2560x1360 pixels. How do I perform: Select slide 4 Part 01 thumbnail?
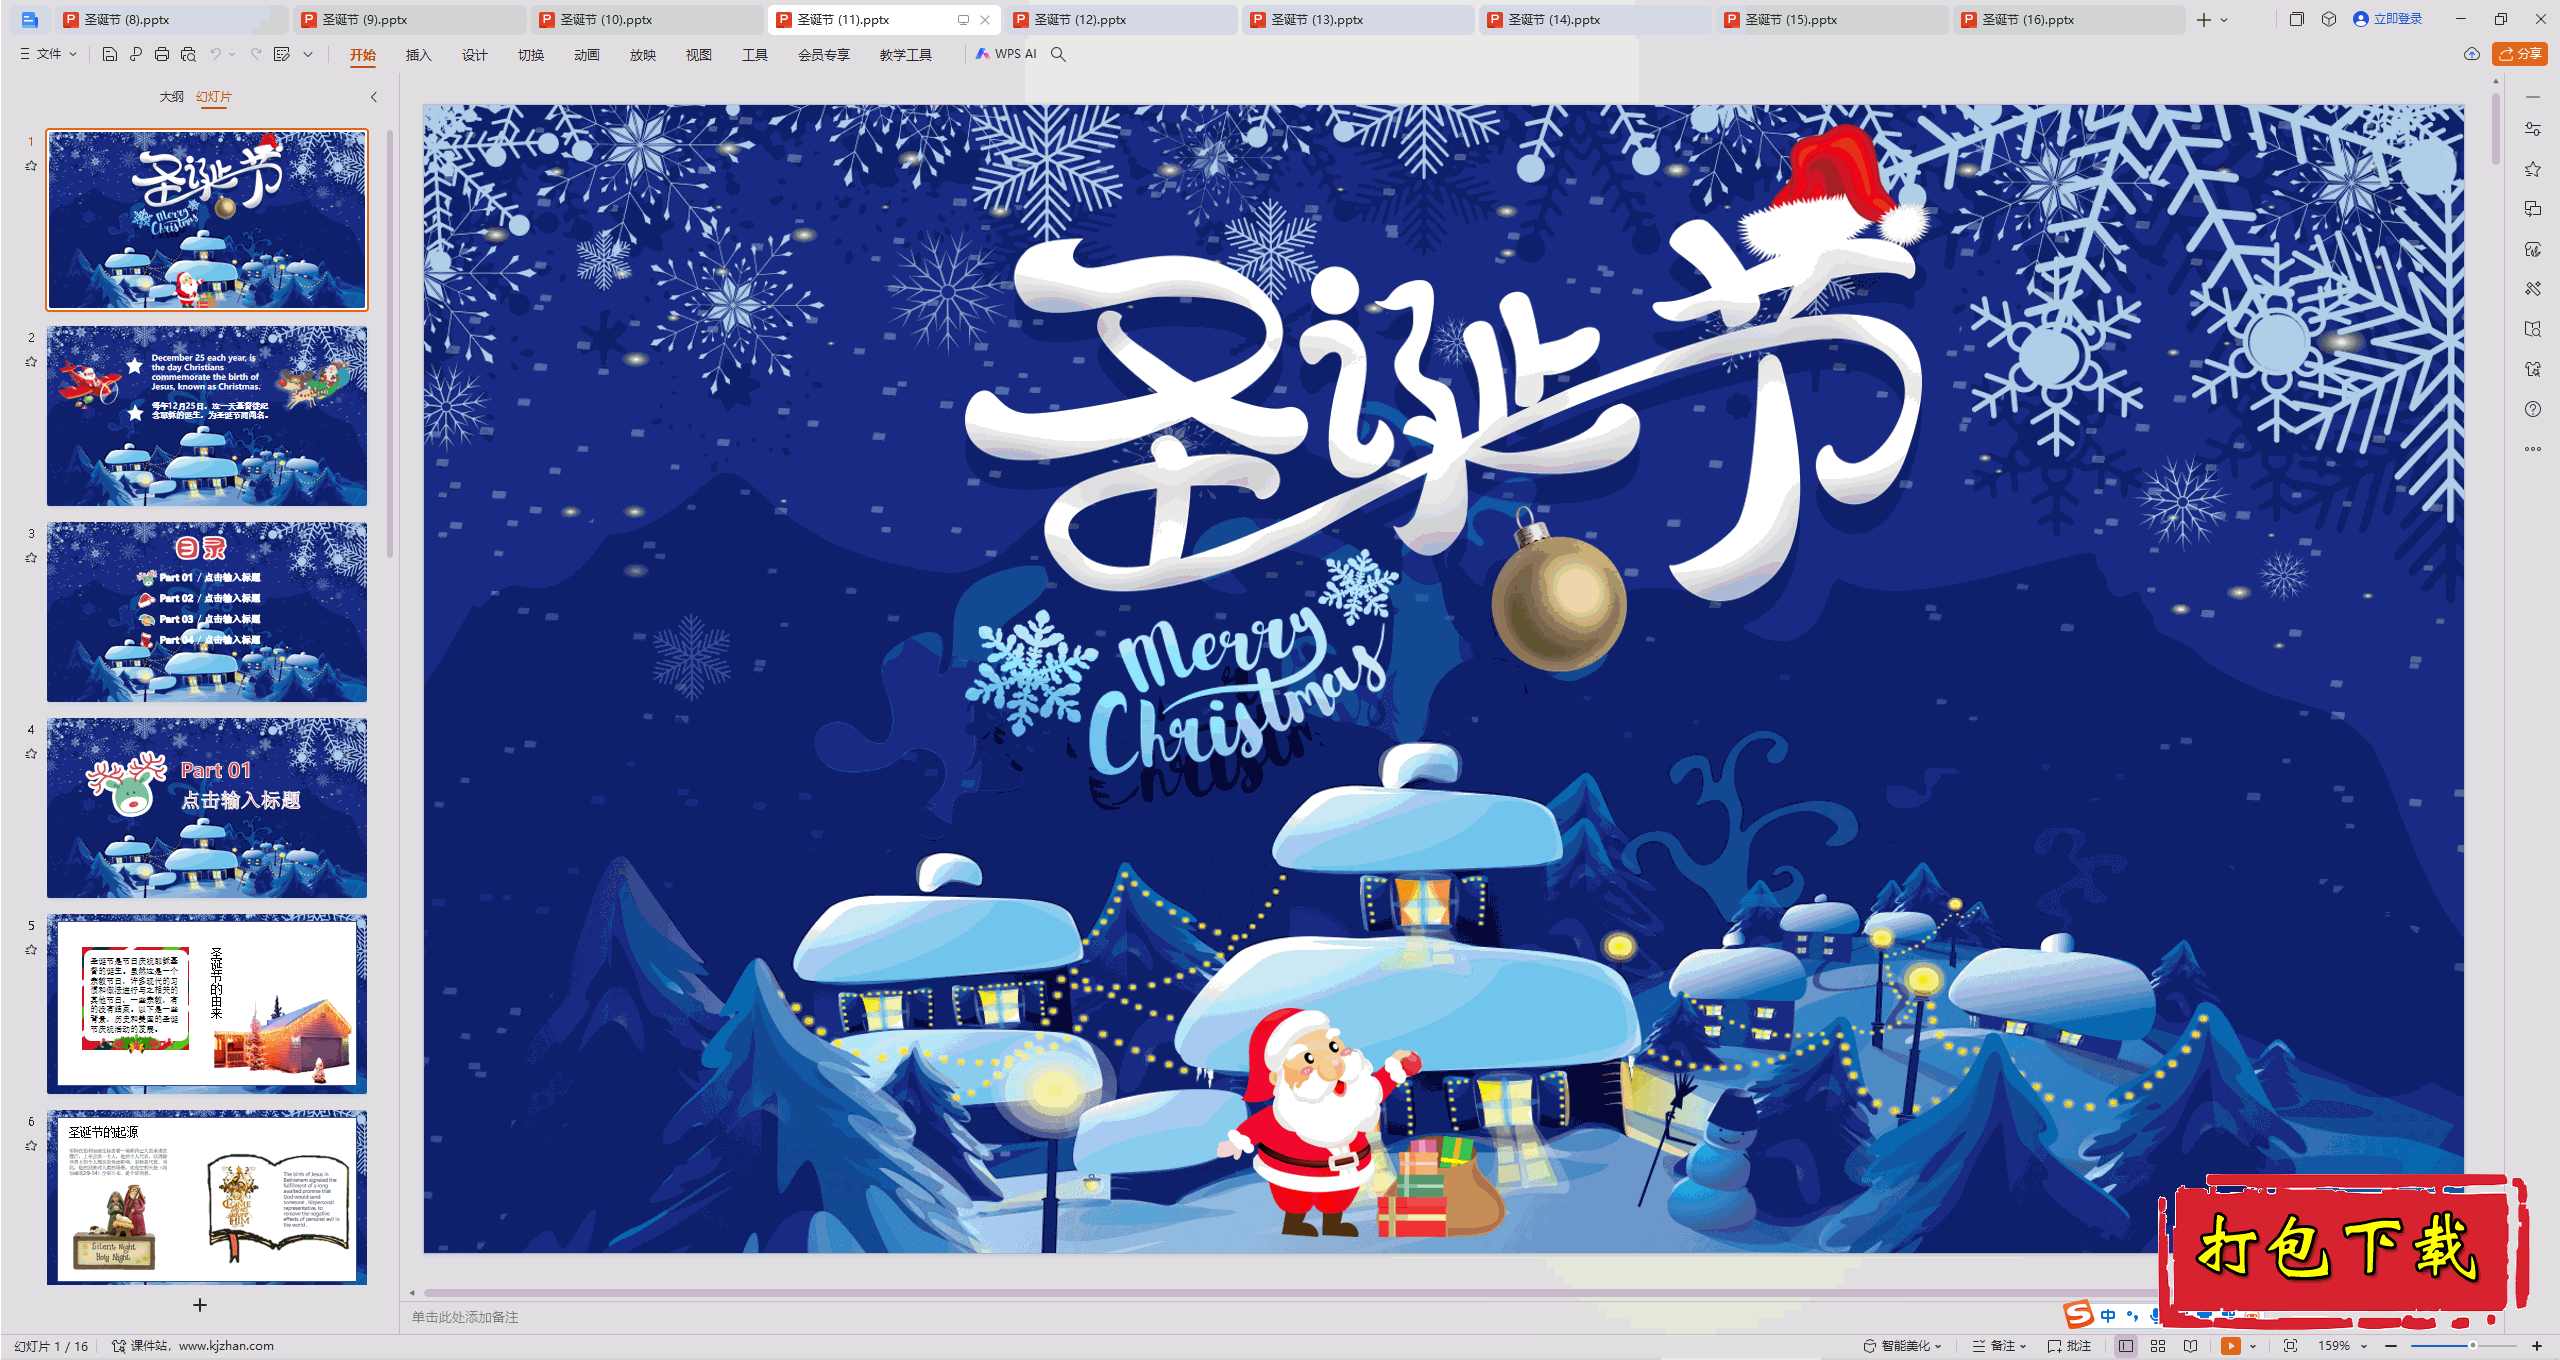coord(207,808)
